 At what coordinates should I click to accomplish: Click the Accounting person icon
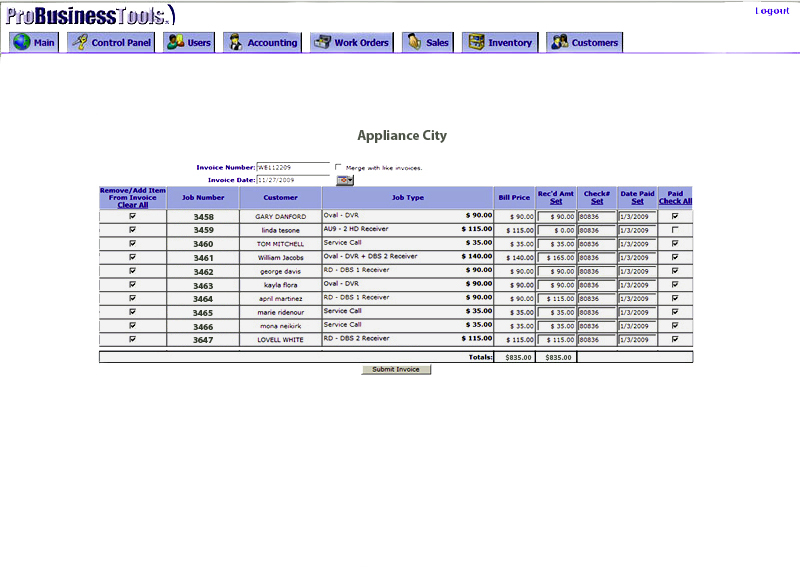235,42
